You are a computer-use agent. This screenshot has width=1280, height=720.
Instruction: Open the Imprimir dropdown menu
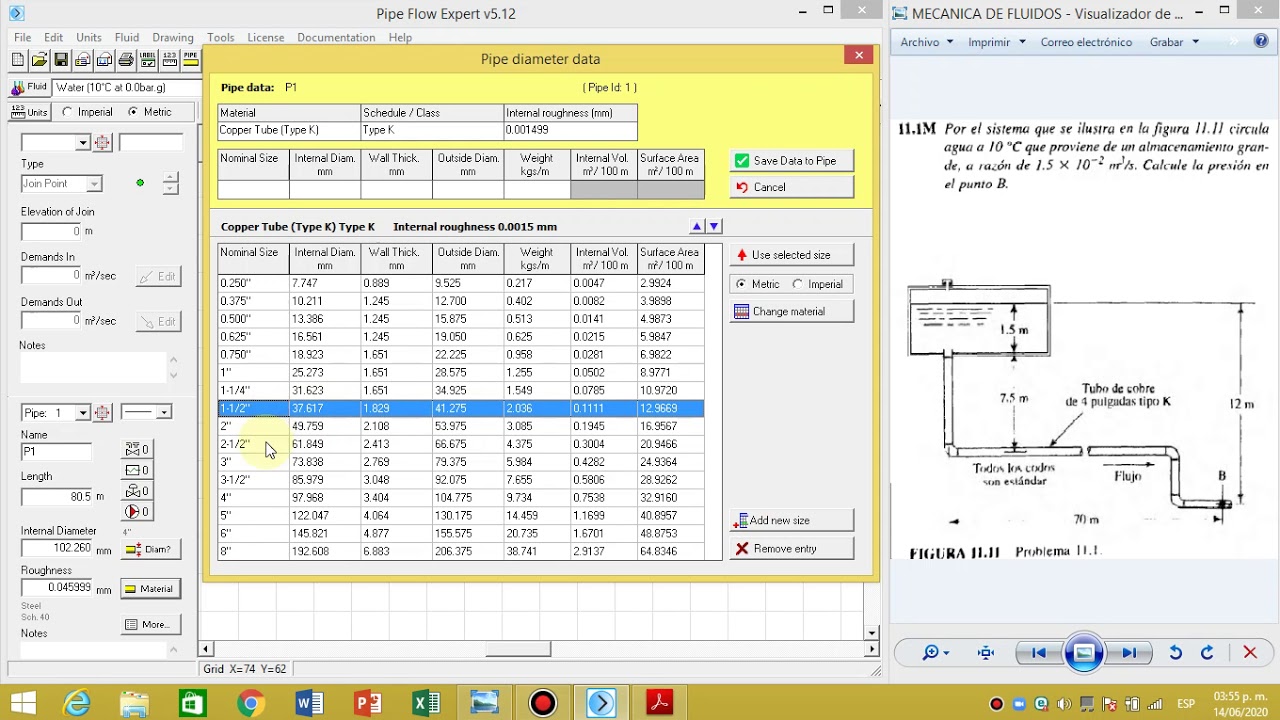997,42
